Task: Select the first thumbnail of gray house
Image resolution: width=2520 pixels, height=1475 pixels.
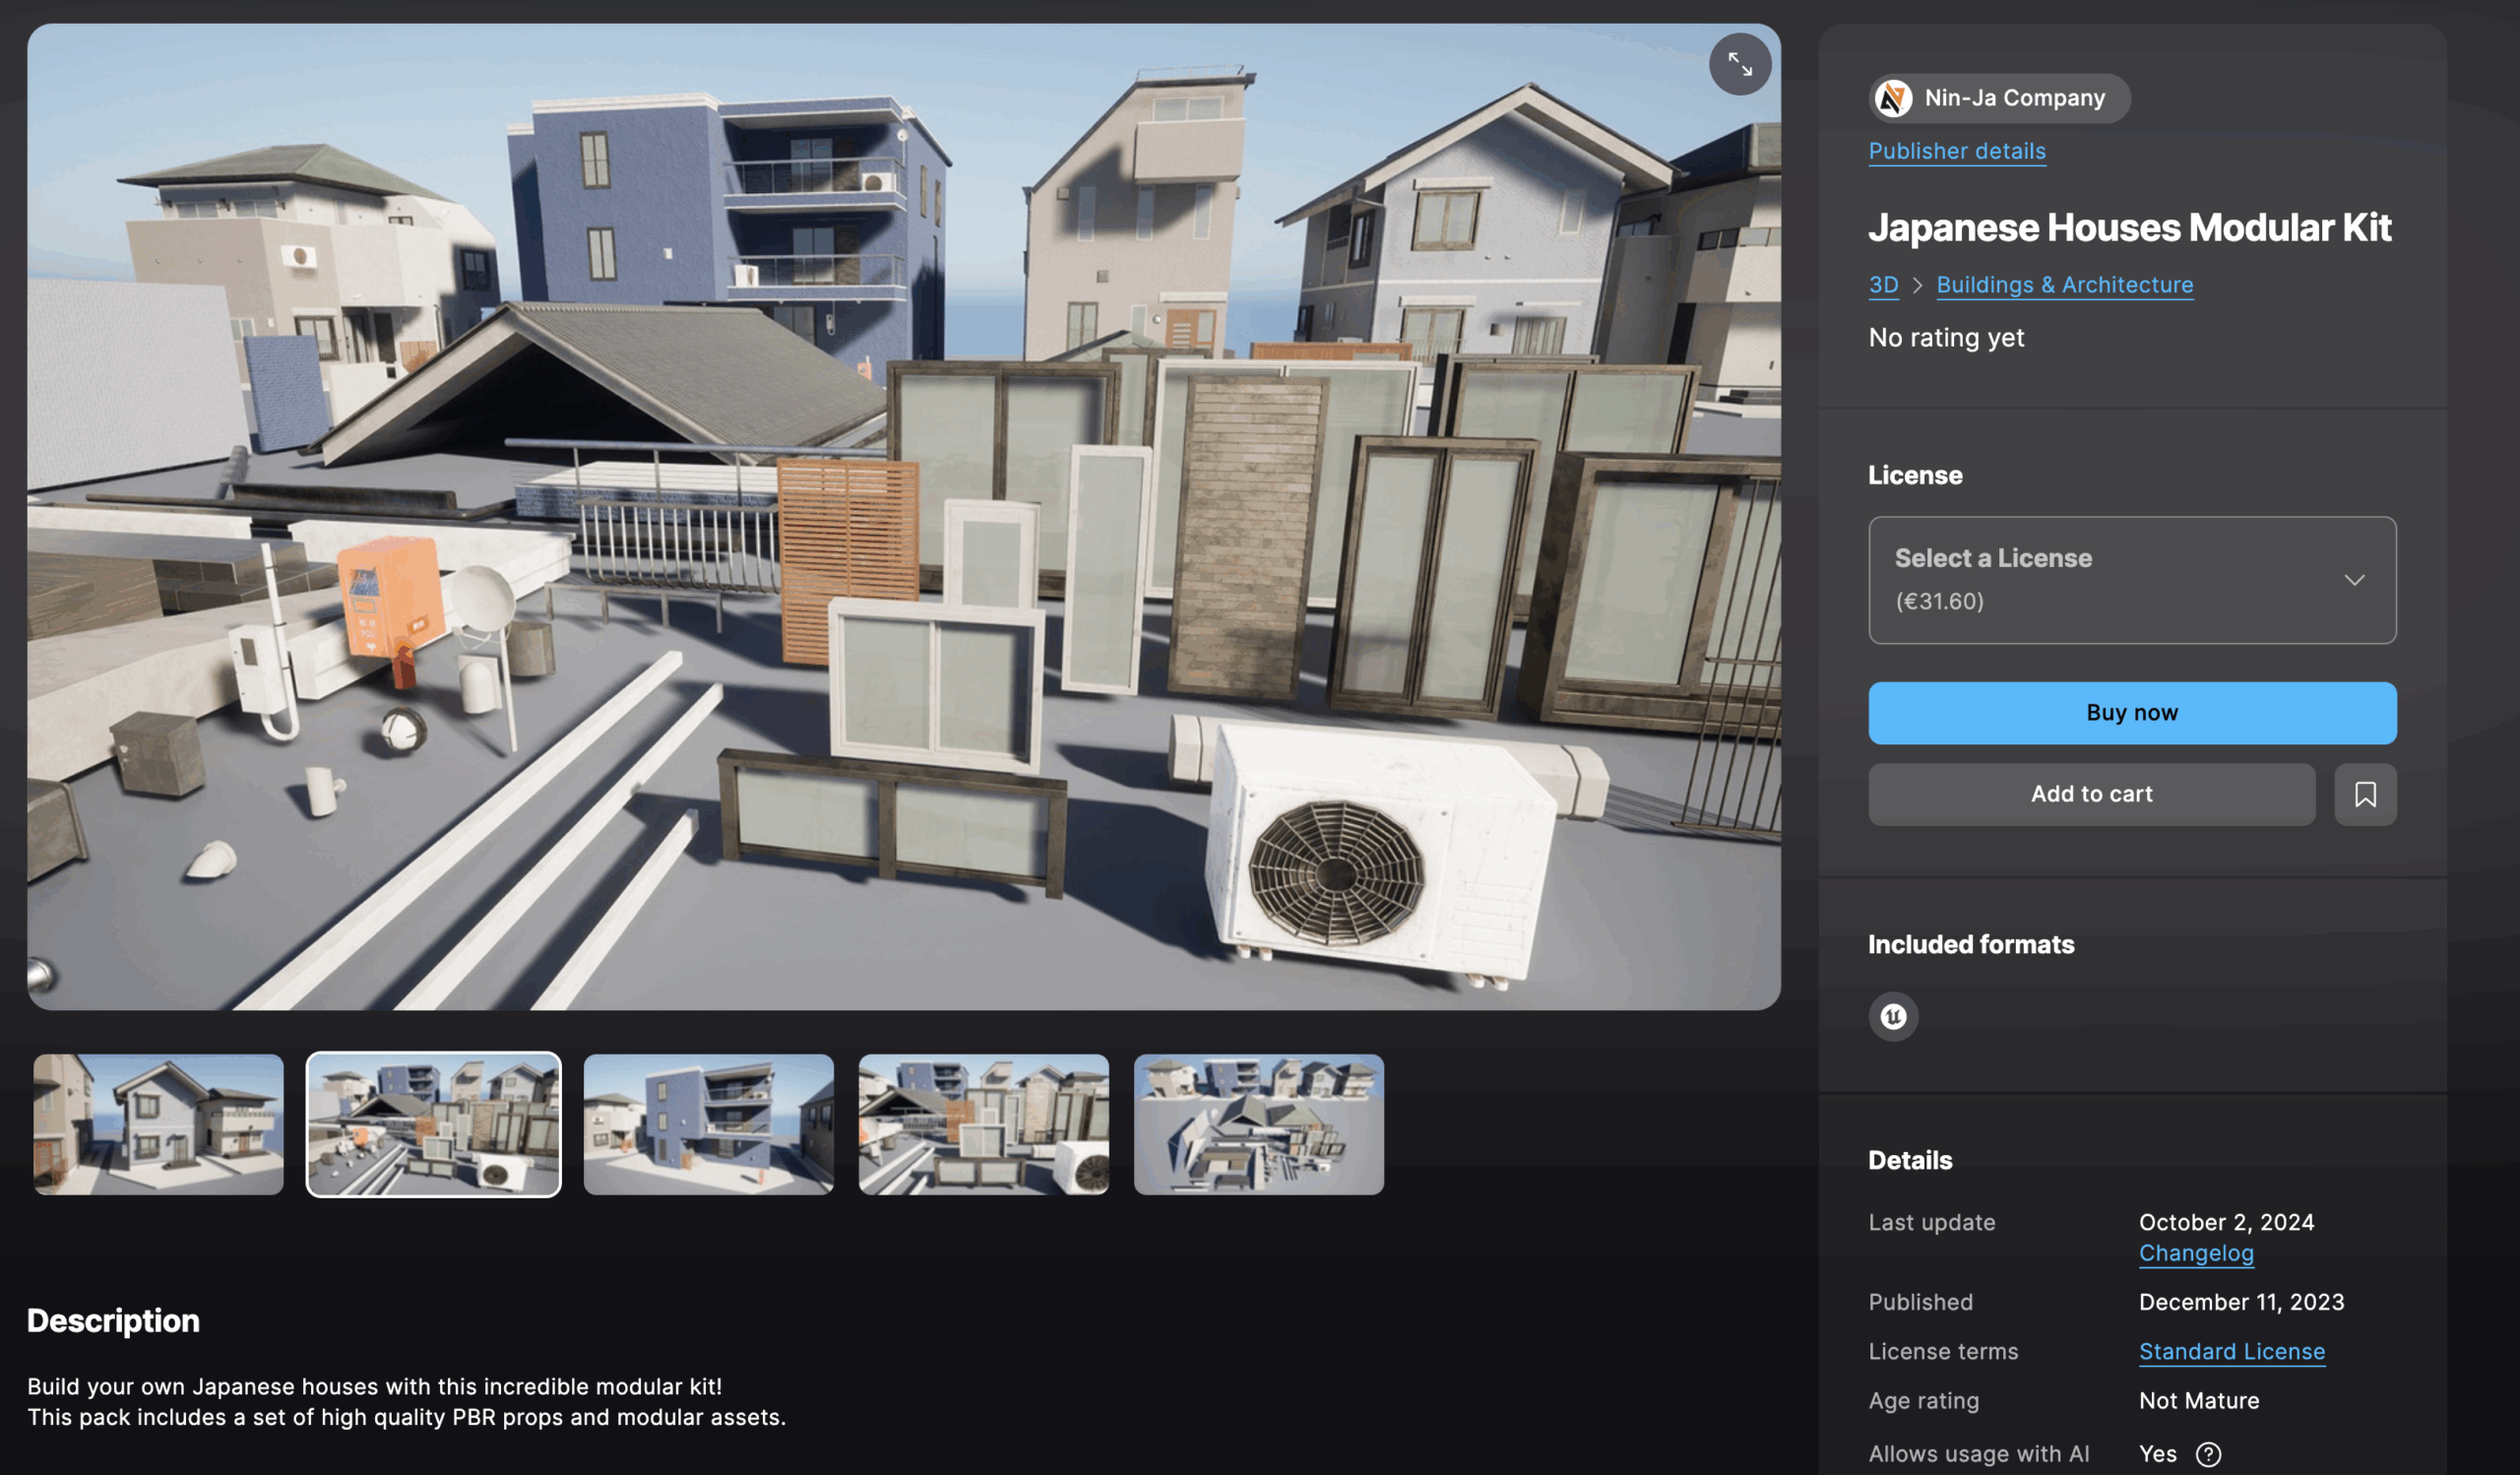Action: pyautogui.click(x=158, y=1124)
